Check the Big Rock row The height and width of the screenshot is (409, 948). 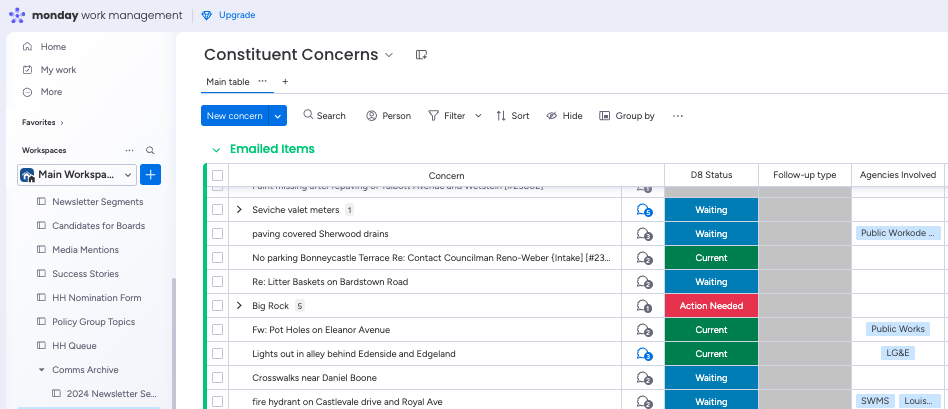click(218, 306)
